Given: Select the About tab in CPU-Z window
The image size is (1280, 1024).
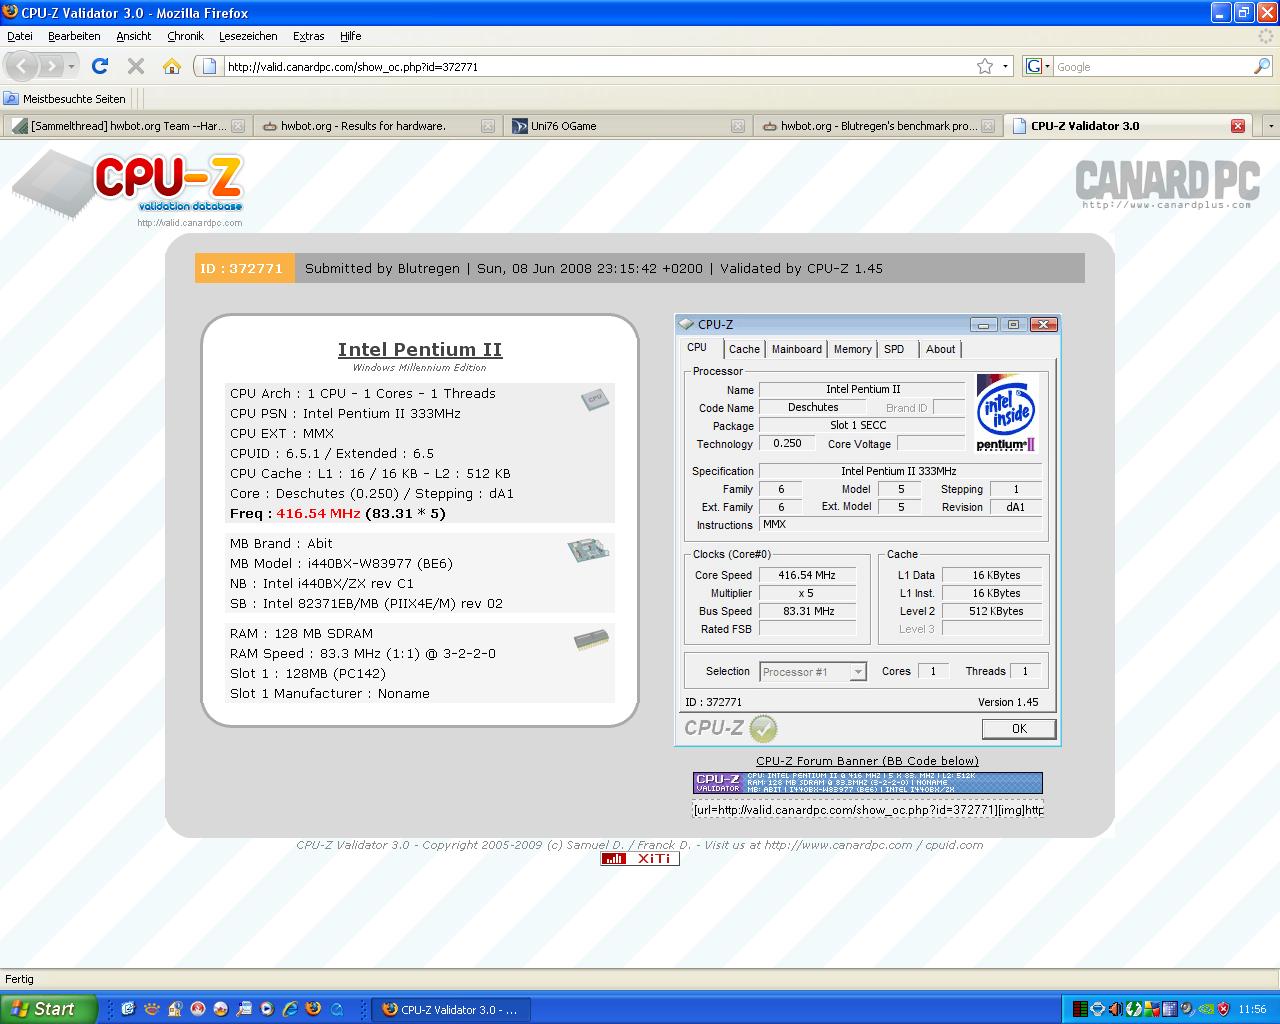Looking at the screenshot, I should 941,349.
